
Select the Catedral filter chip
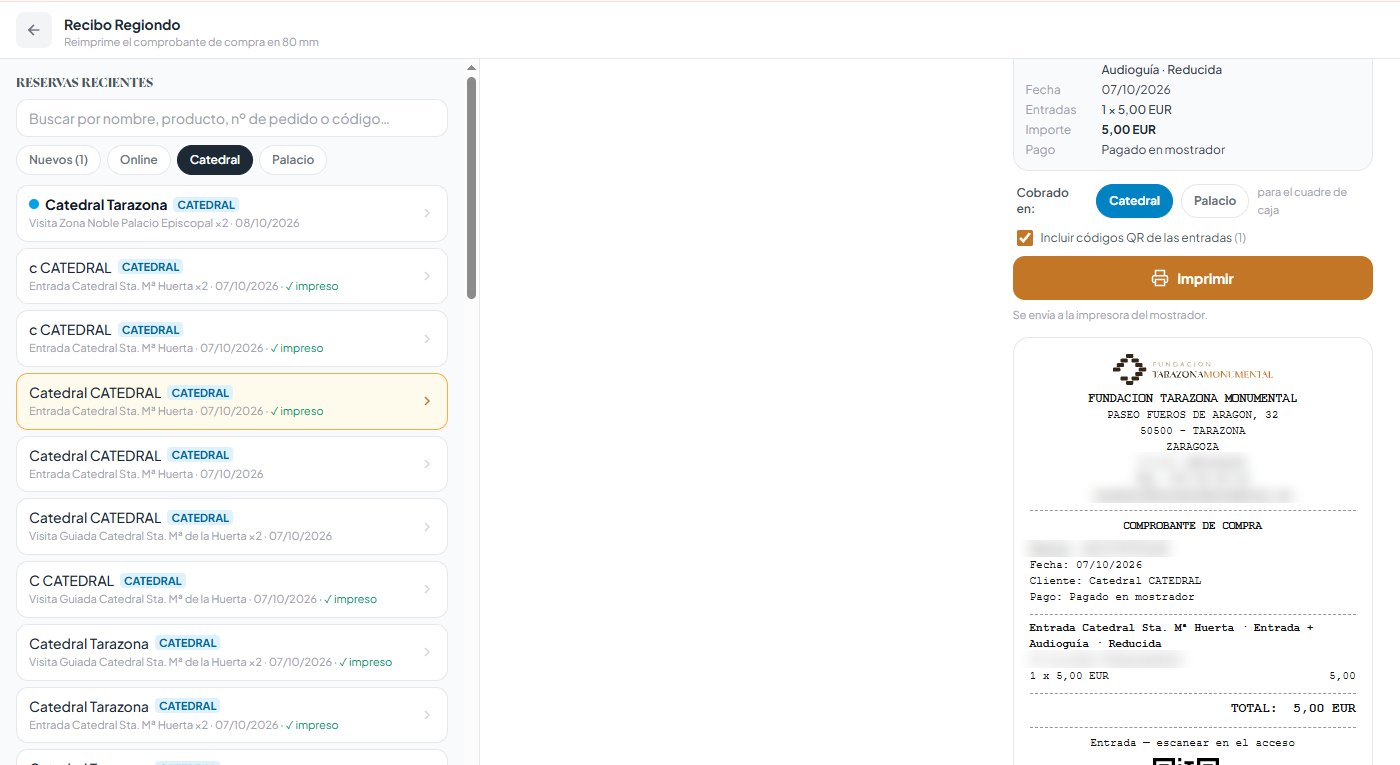(215, 160)
